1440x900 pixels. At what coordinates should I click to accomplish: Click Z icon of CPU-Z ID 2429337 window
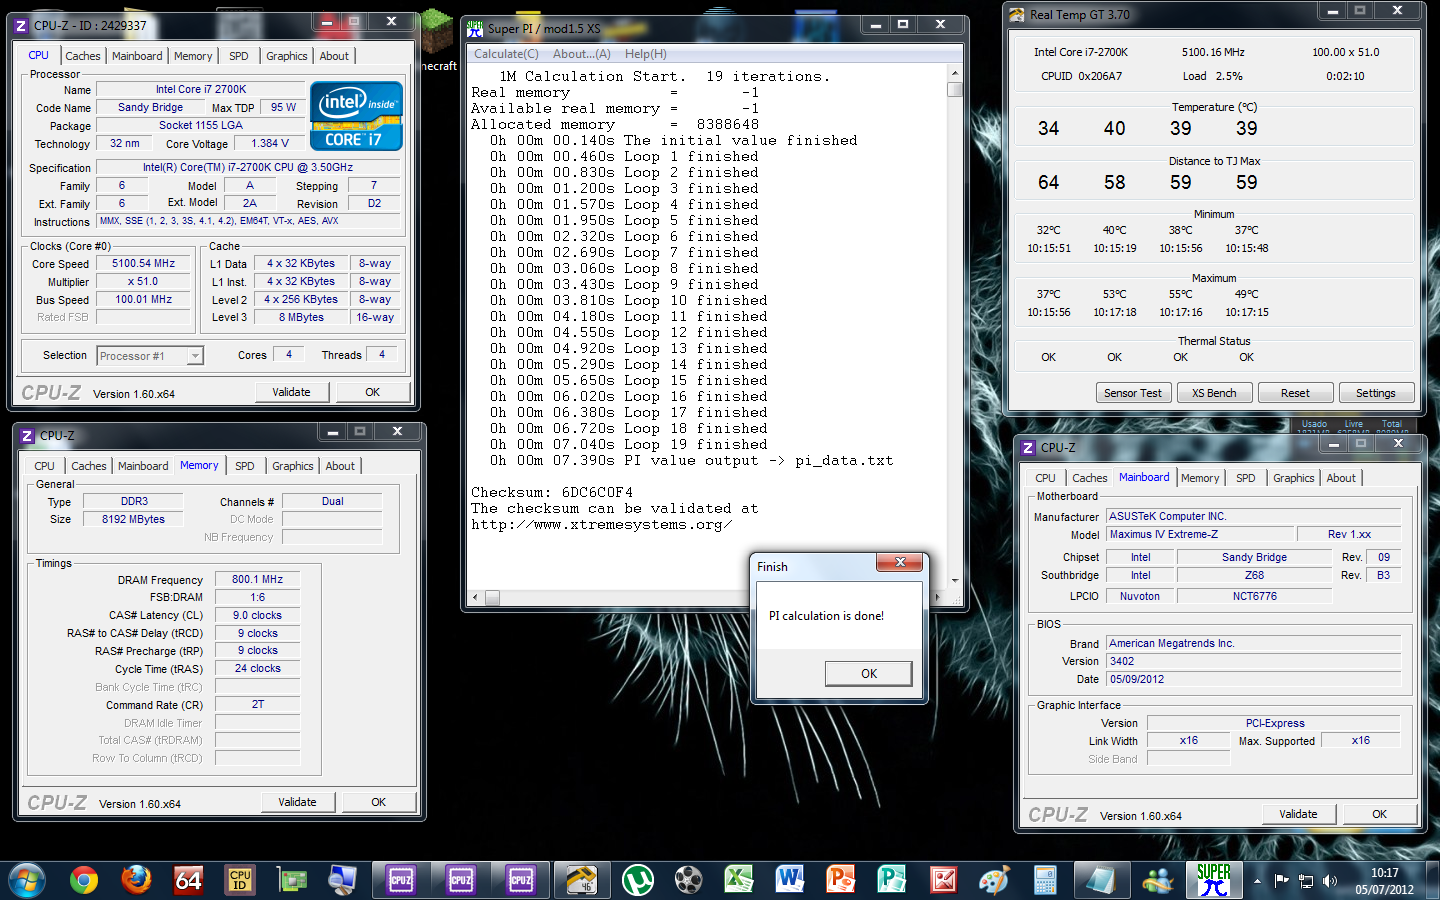click(x=21, y=25)
